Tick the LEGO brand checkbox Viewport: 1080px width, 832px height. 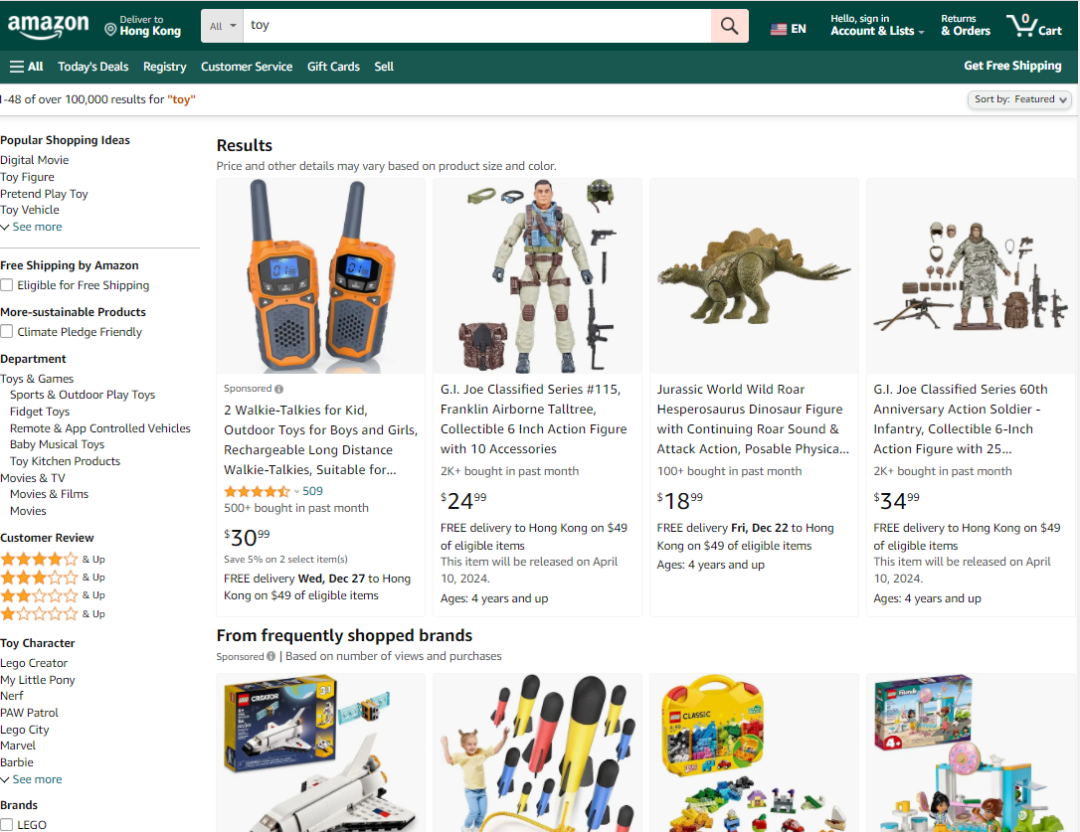tap(7, 825)
